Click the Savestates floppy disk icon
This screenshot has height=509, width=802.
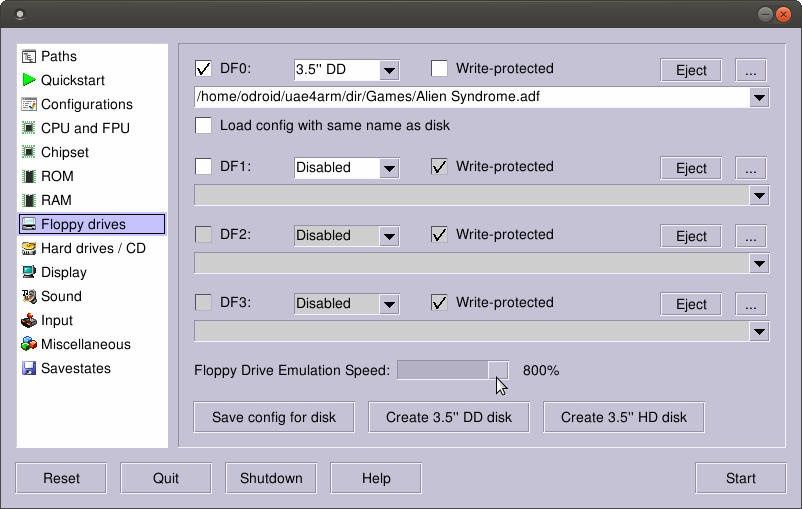[x=29, y=368]
